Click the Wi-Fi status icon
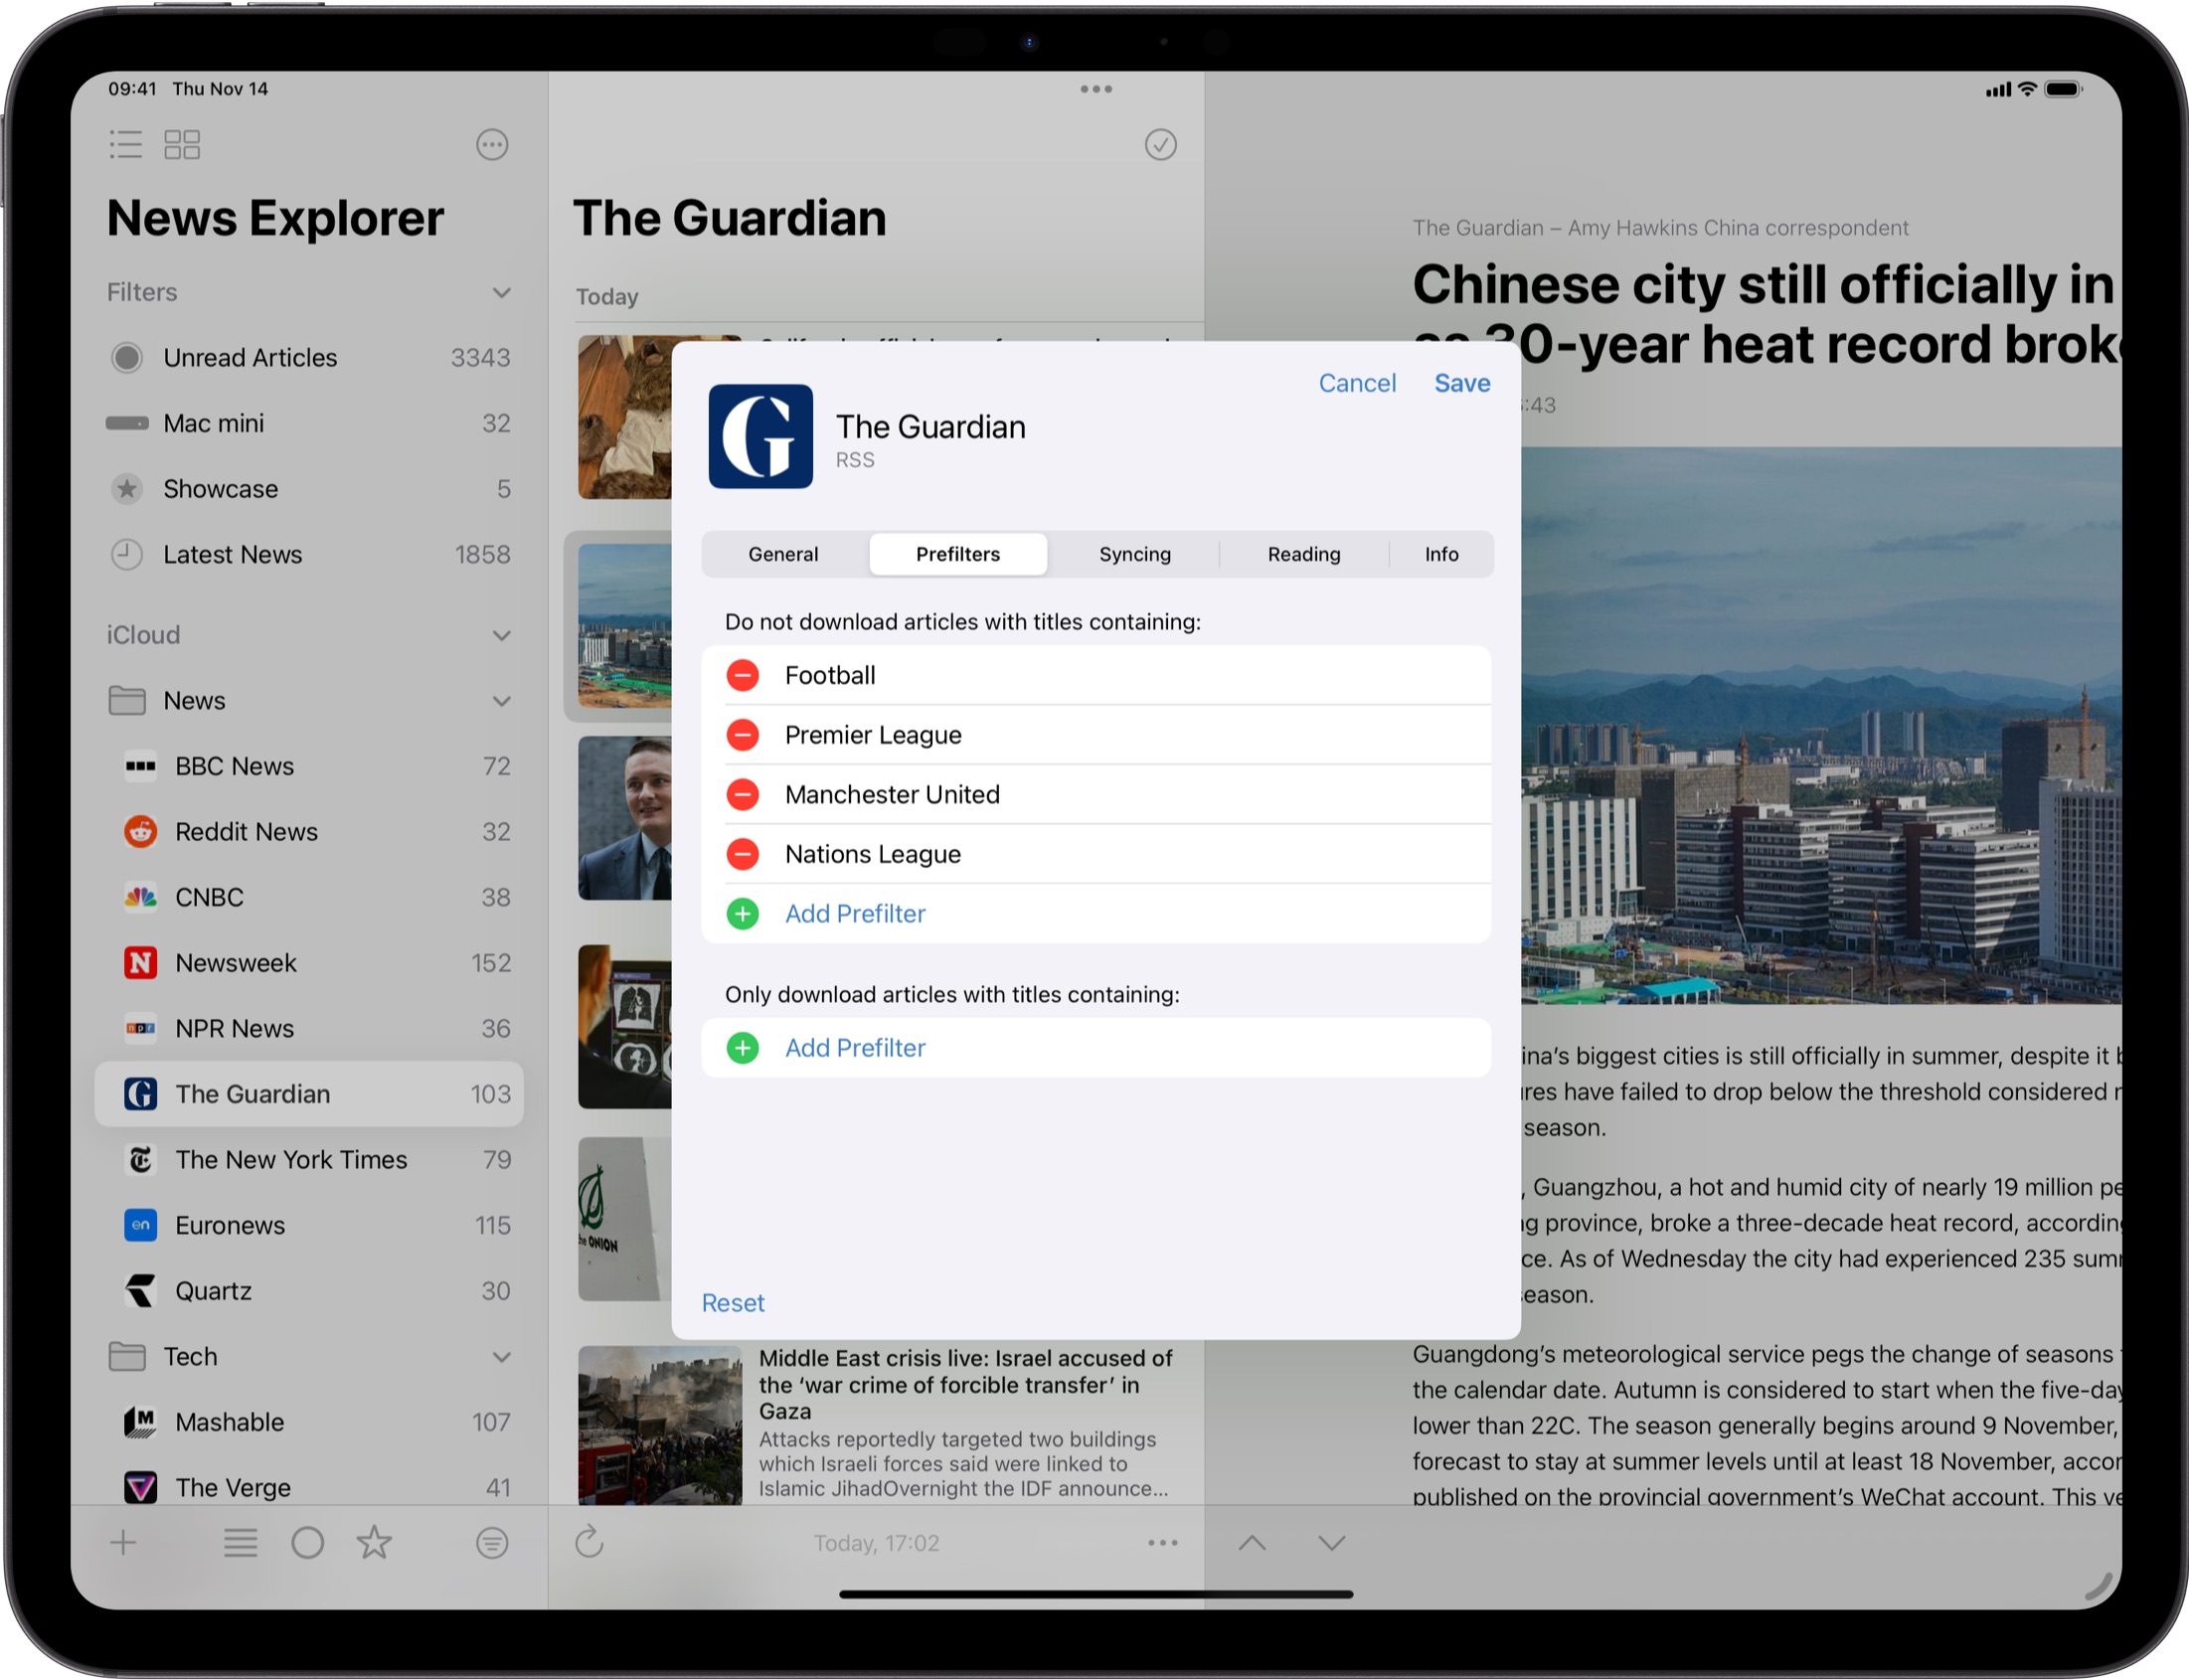 coord(2027,89)
